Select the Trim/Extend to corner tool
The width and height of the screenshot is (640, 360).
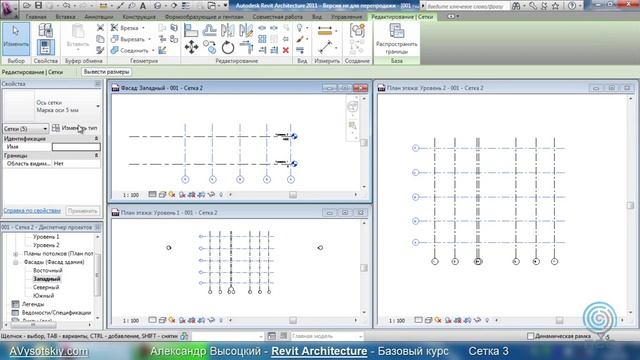[x=246, y=47]
